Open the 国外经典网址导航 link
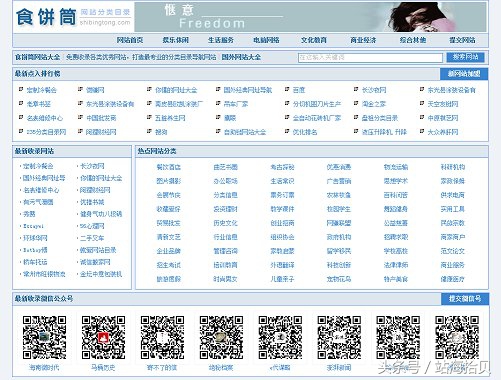 click(248, 90)
